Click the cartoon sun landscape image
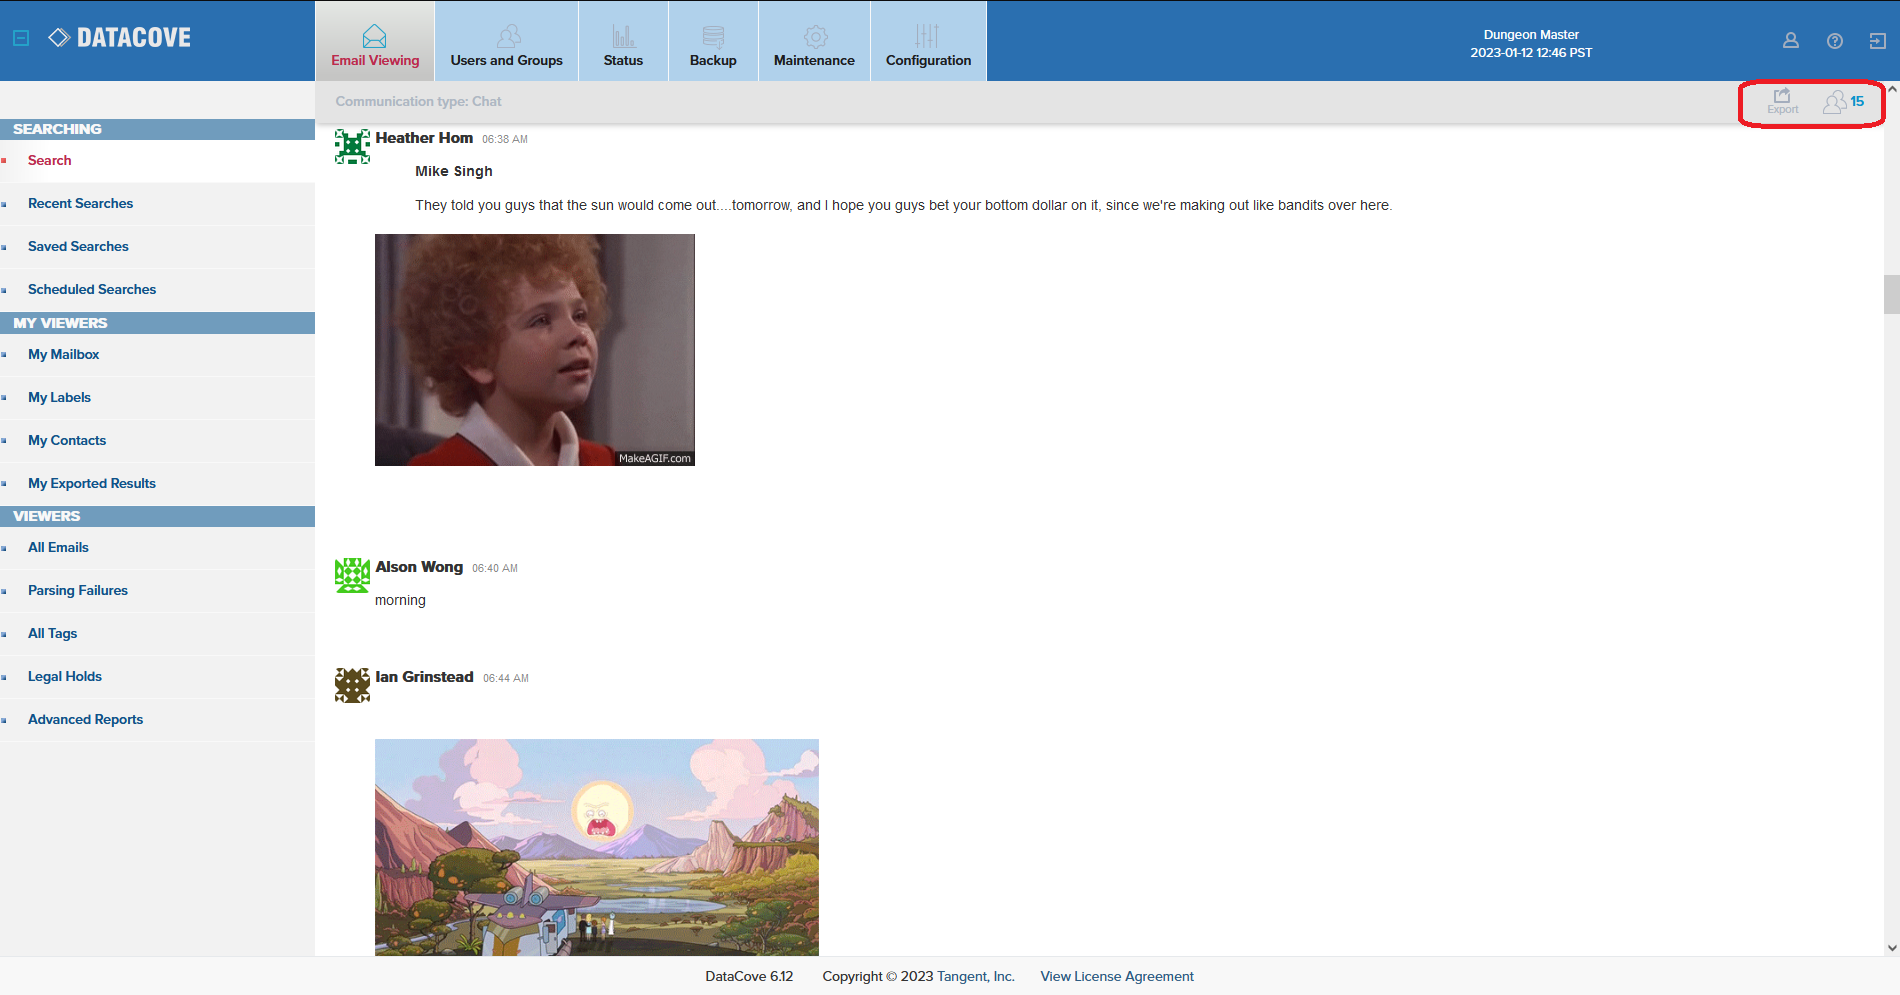 pyautogui.click(x=596, y=846)
